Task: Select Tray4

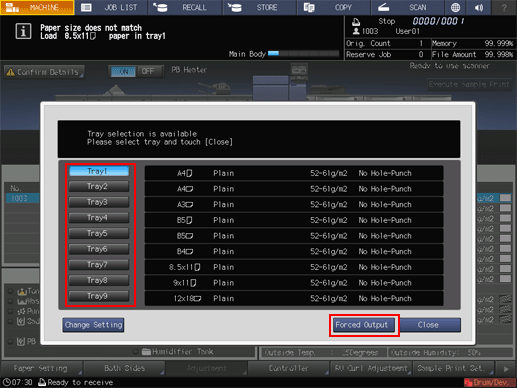Action: click(99, 218)
